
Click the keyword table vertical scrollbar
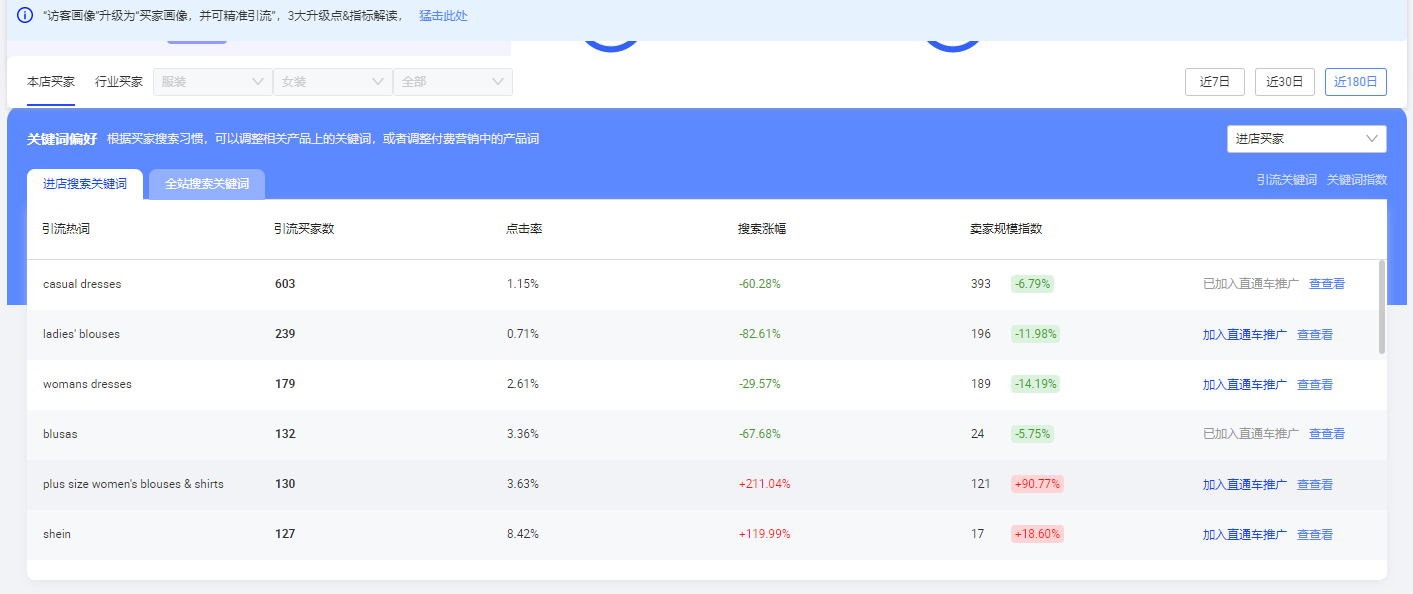[1382, 306]
